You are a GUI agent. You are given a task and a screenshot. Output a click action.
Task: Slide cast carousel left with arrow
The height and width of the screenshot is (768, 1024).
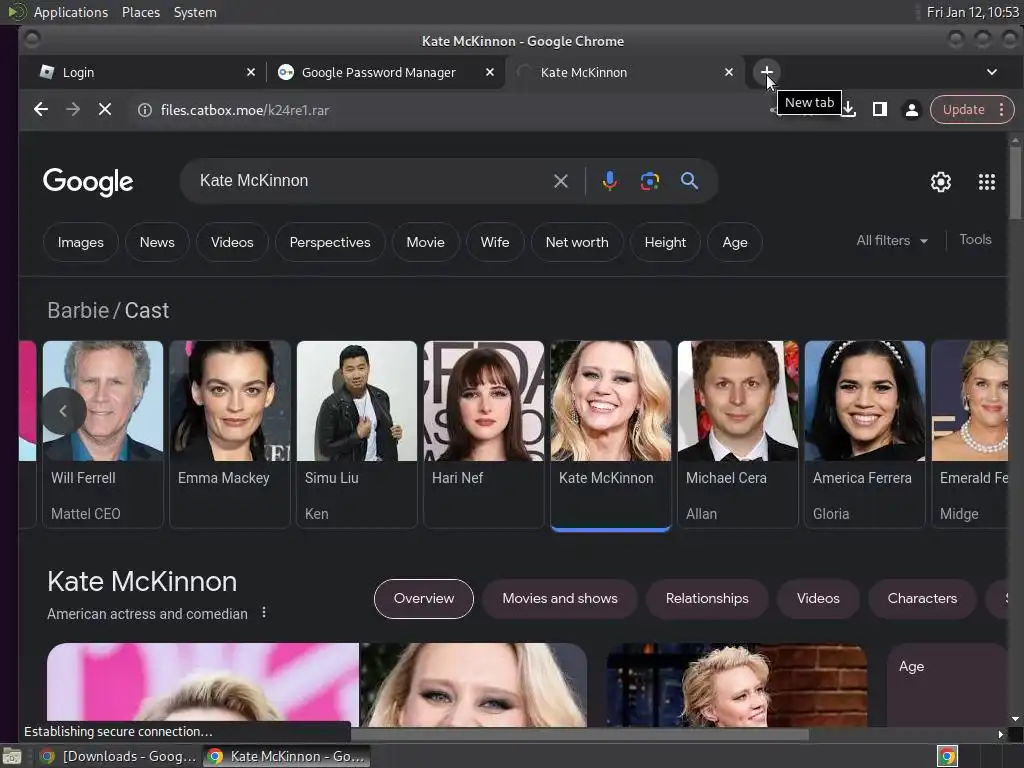coord(63,411)
